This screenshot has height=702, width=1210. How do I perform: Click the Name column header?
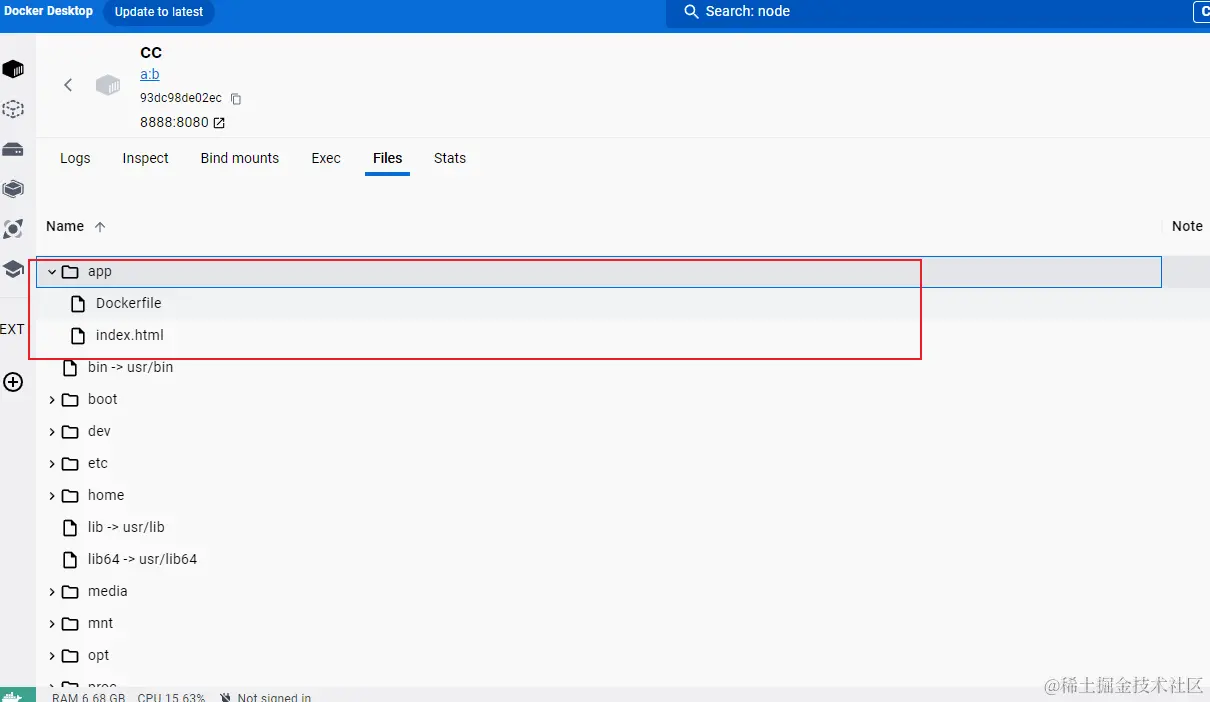tap(65, 226)
